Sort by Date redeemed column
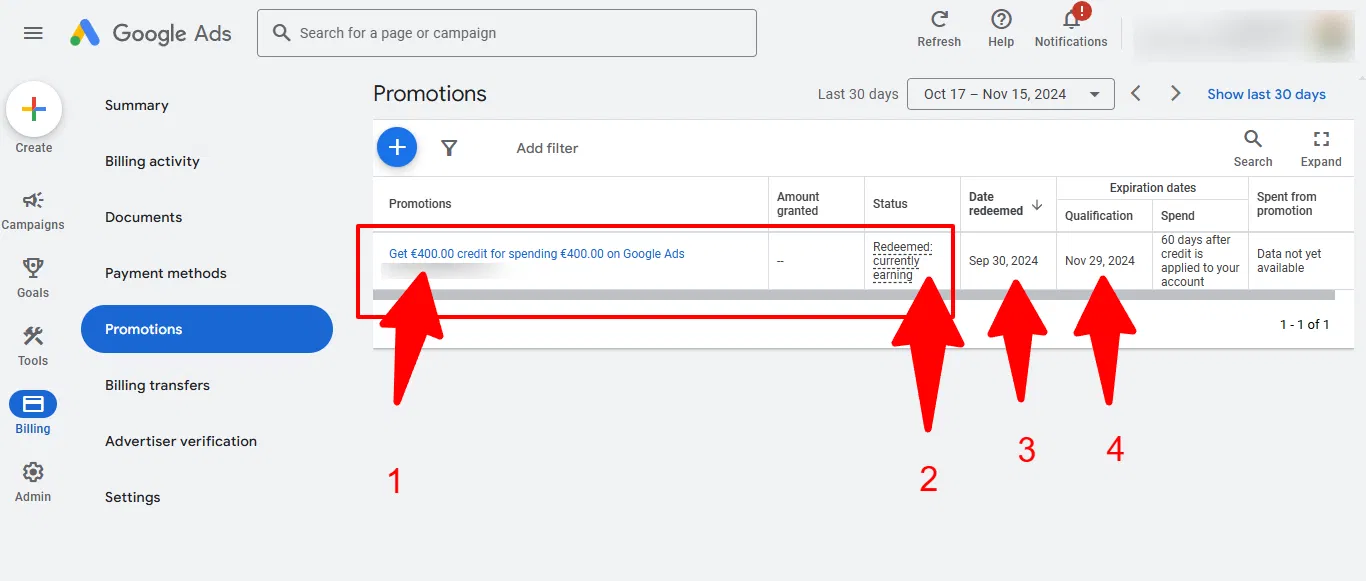 coord(1006,204)
